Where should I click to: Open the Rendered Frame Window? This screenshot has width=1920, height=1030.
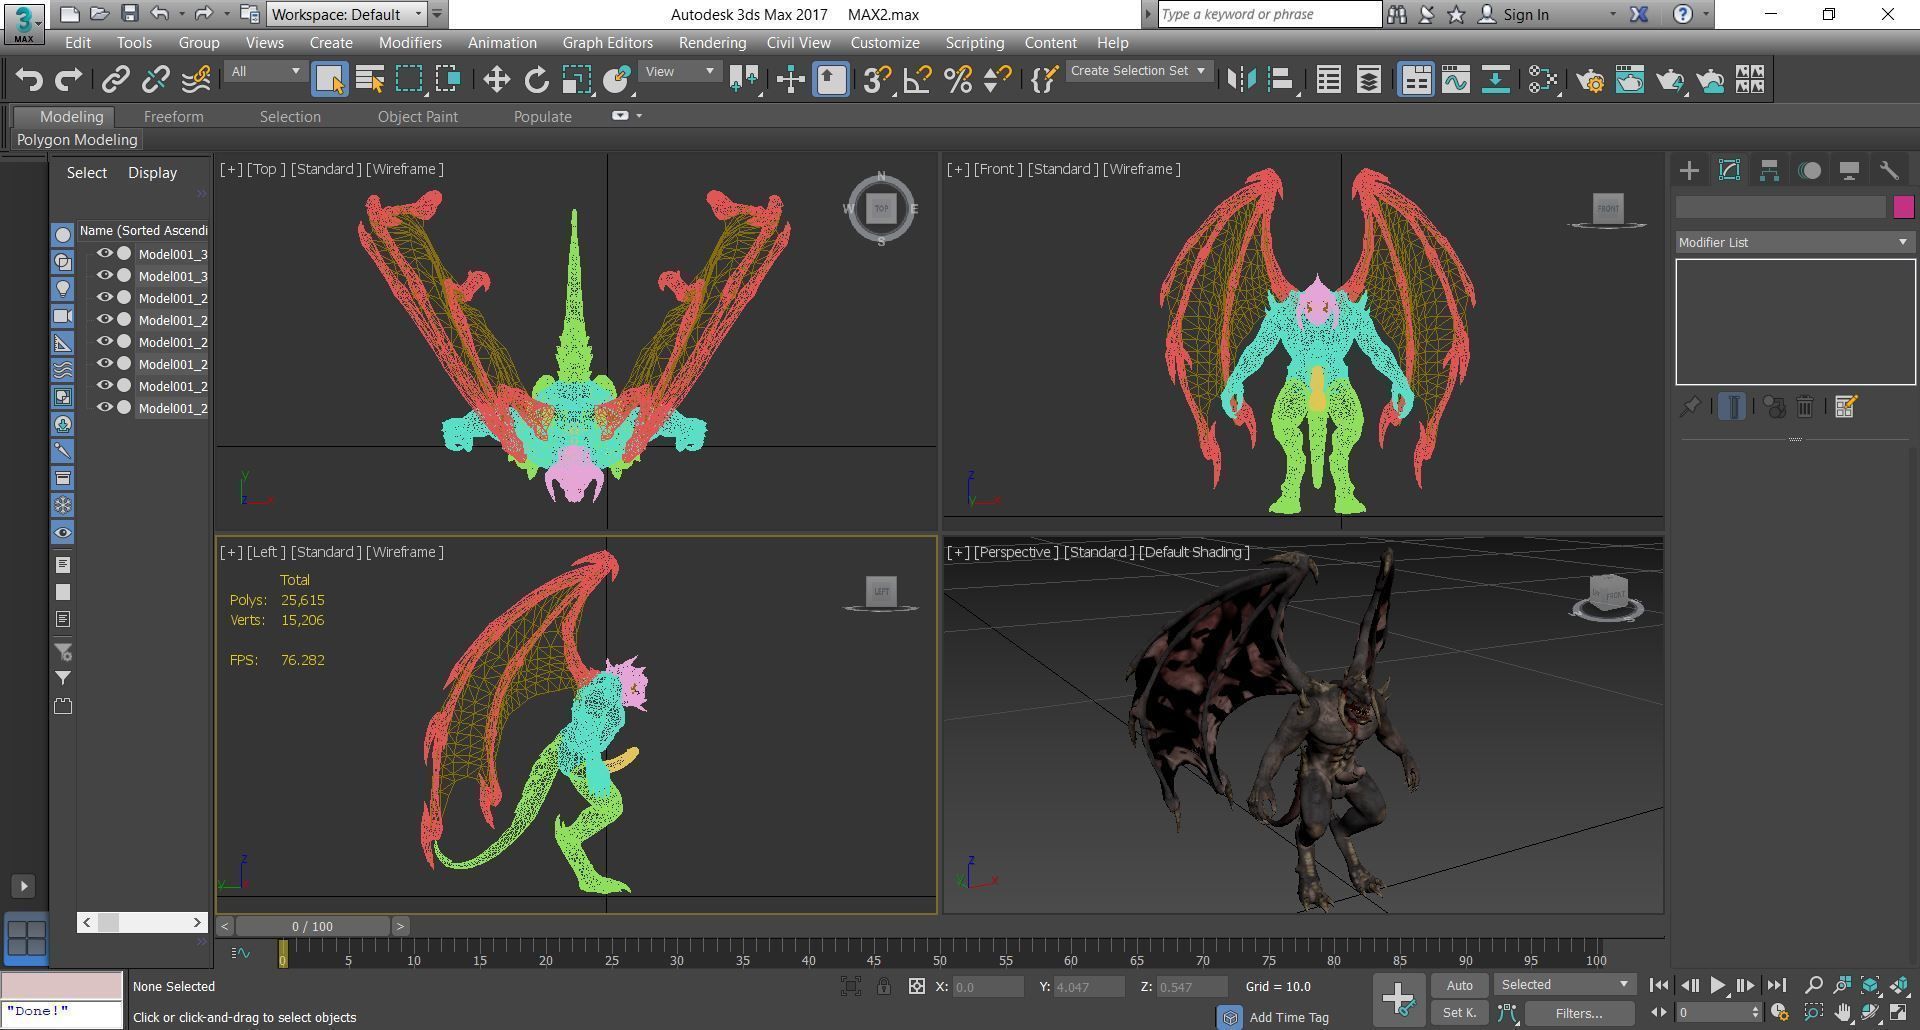pyautogui.click(x=1630, y=80)
